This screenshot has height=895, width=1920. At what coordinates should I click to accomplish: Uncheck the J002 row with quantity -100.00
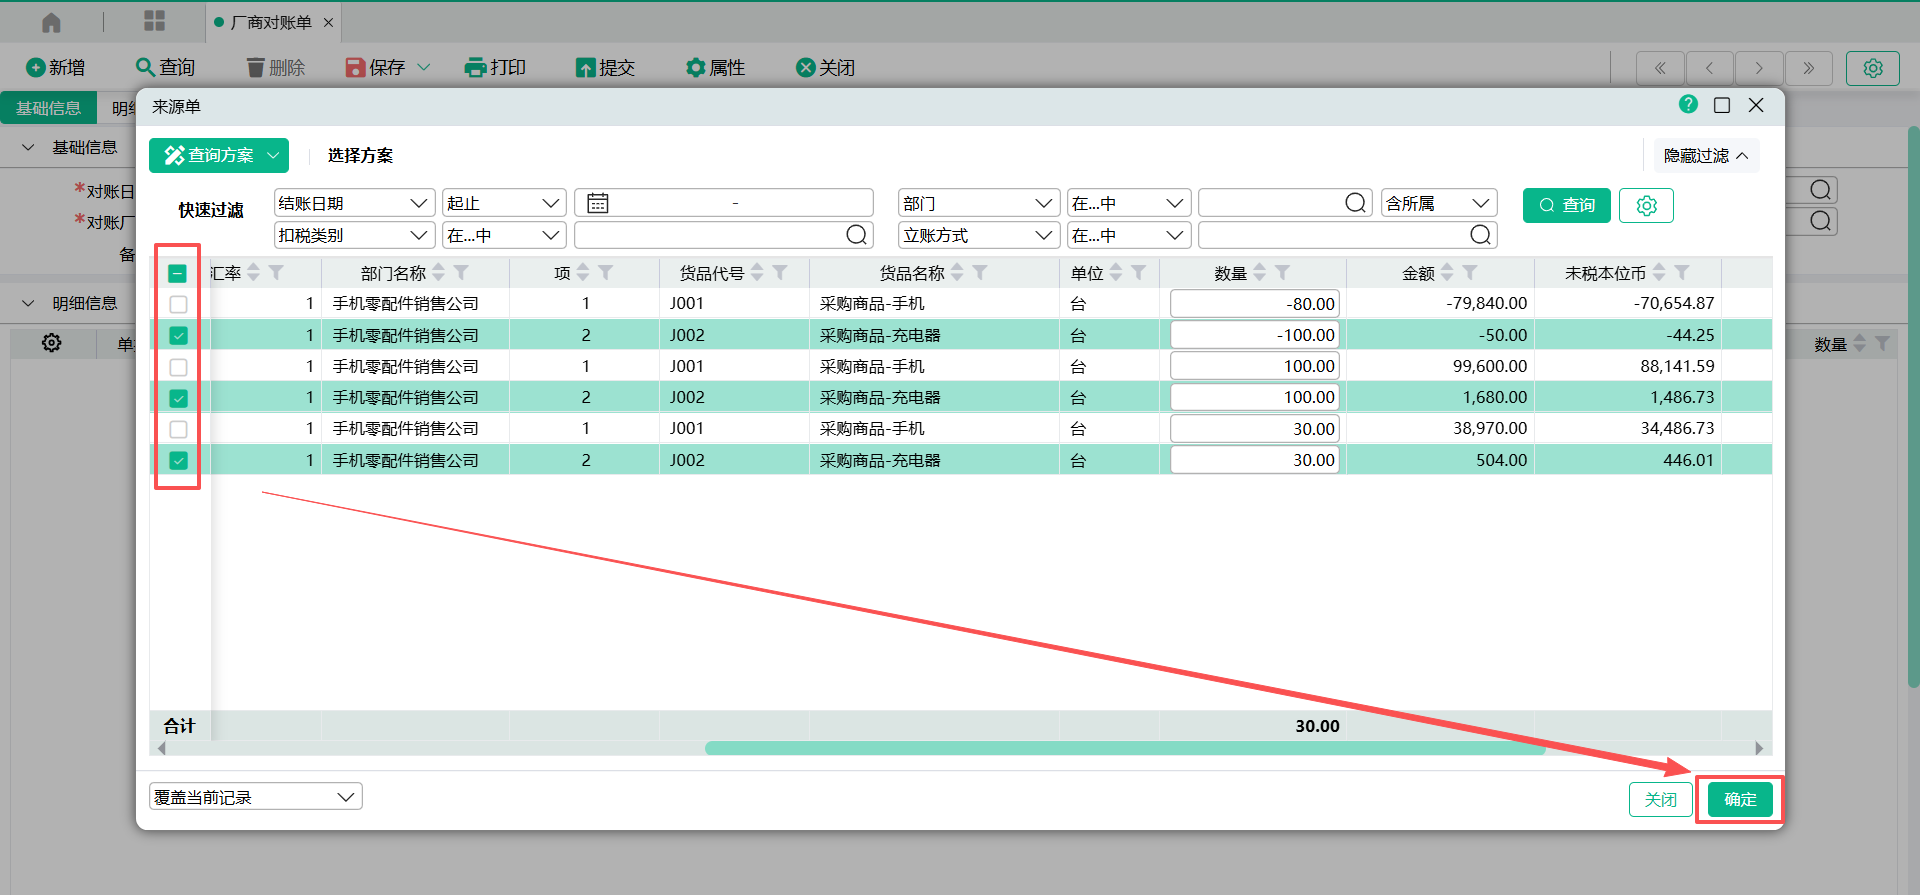pos(178,336)
